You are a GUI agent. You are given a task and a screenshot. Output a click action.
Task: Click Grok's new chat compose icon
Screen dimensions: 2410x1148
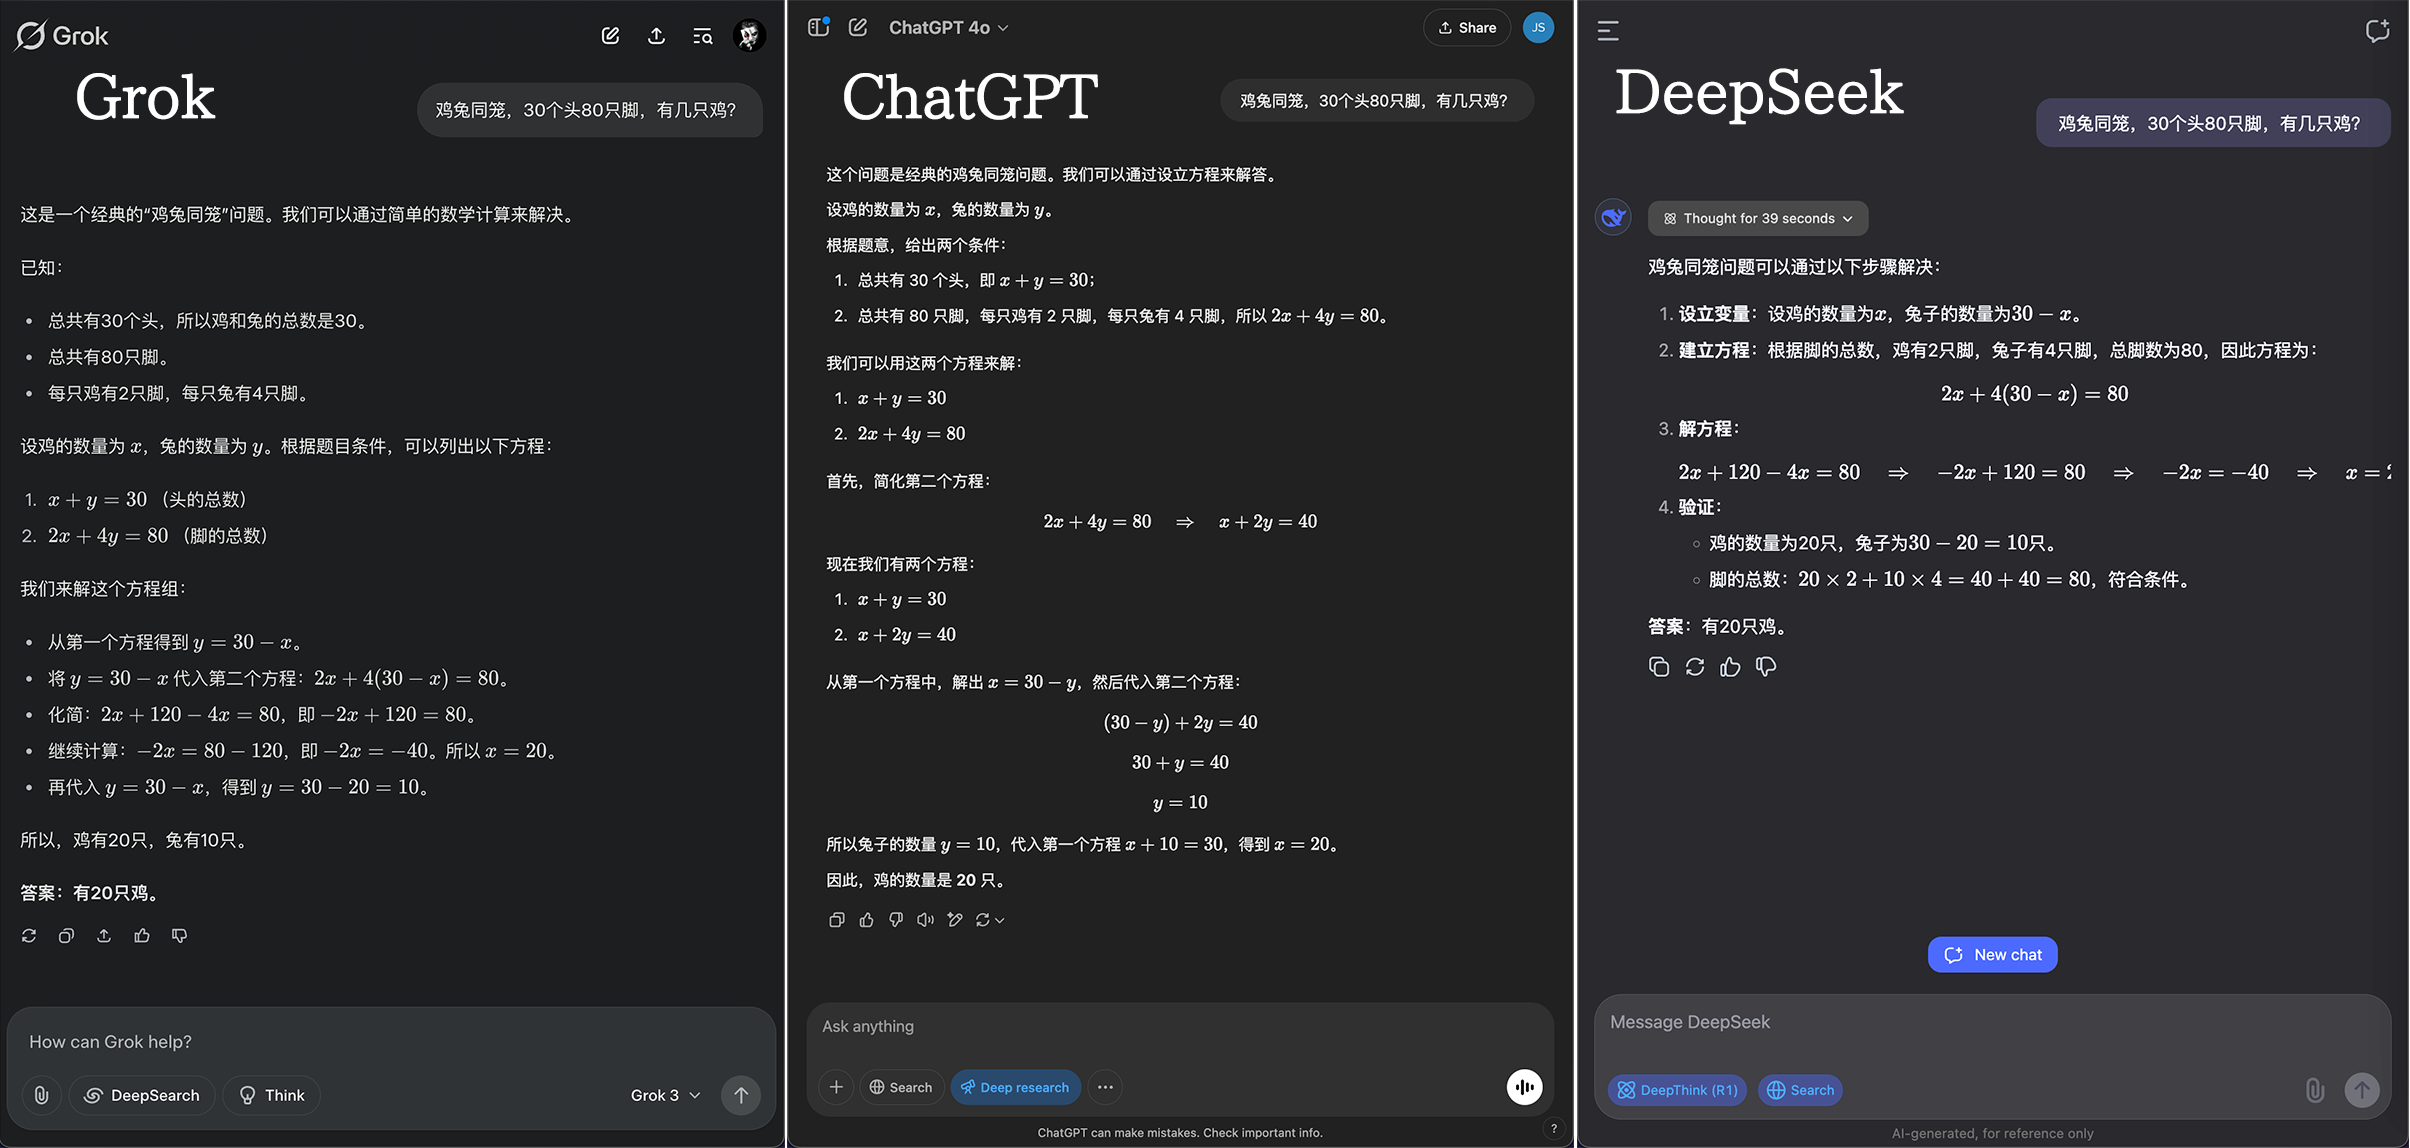[610, 36]
